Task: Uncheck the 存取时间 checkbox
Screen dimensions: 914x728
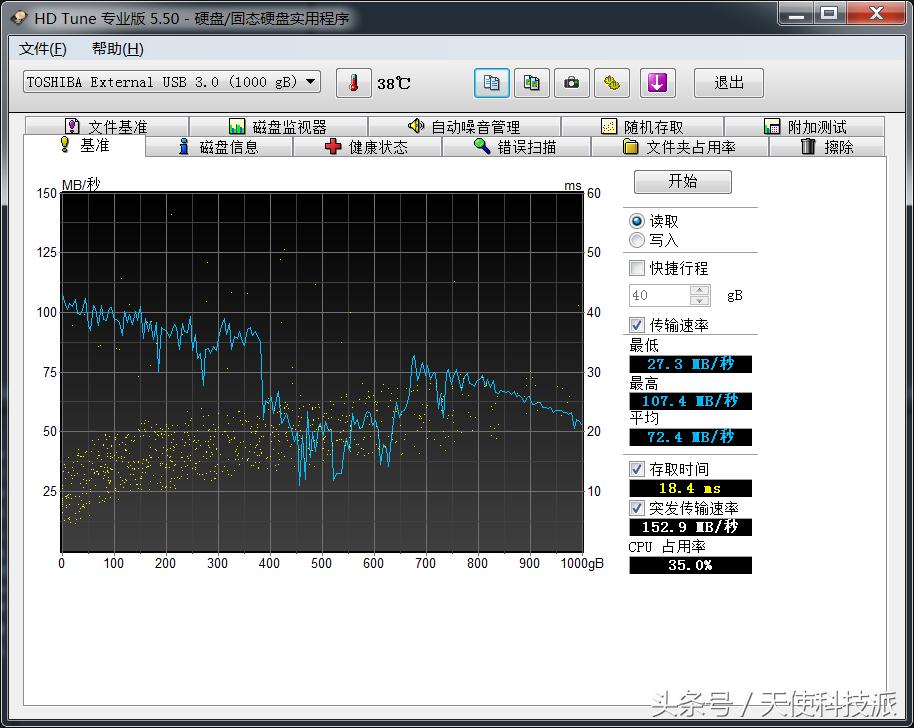Action: [x=637, y=468]
